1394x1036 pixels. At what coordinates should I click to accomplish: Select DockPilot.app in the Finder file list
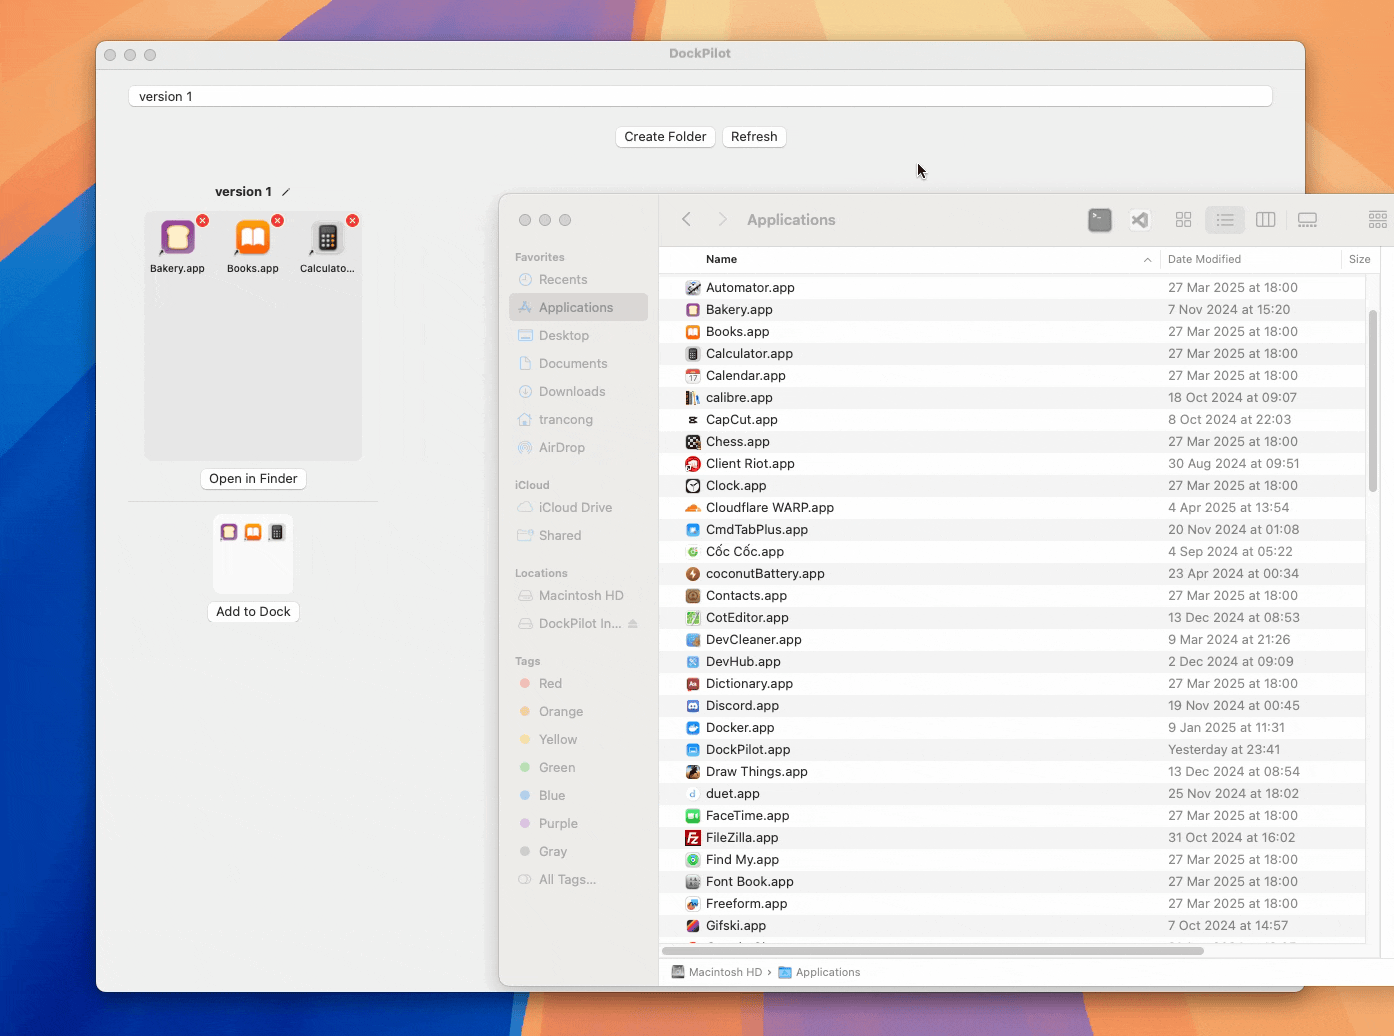coord(1012,750)
